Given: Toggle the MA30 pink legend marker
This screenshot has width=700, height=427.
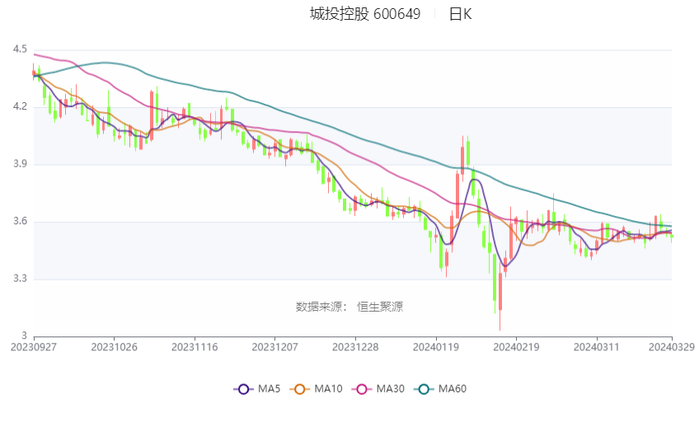Looking at the screenshot, I should click(361, 388).
